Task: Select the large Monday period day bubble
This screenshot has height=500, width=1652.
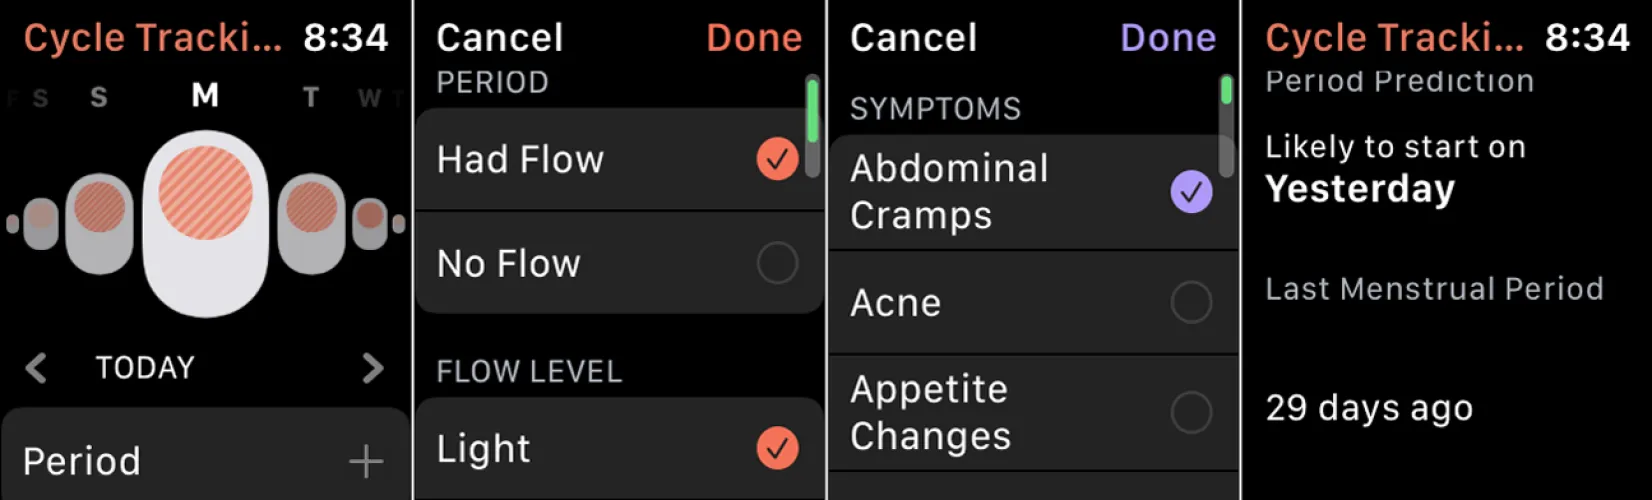Action: pyautogui.click(x=205, y=222)
